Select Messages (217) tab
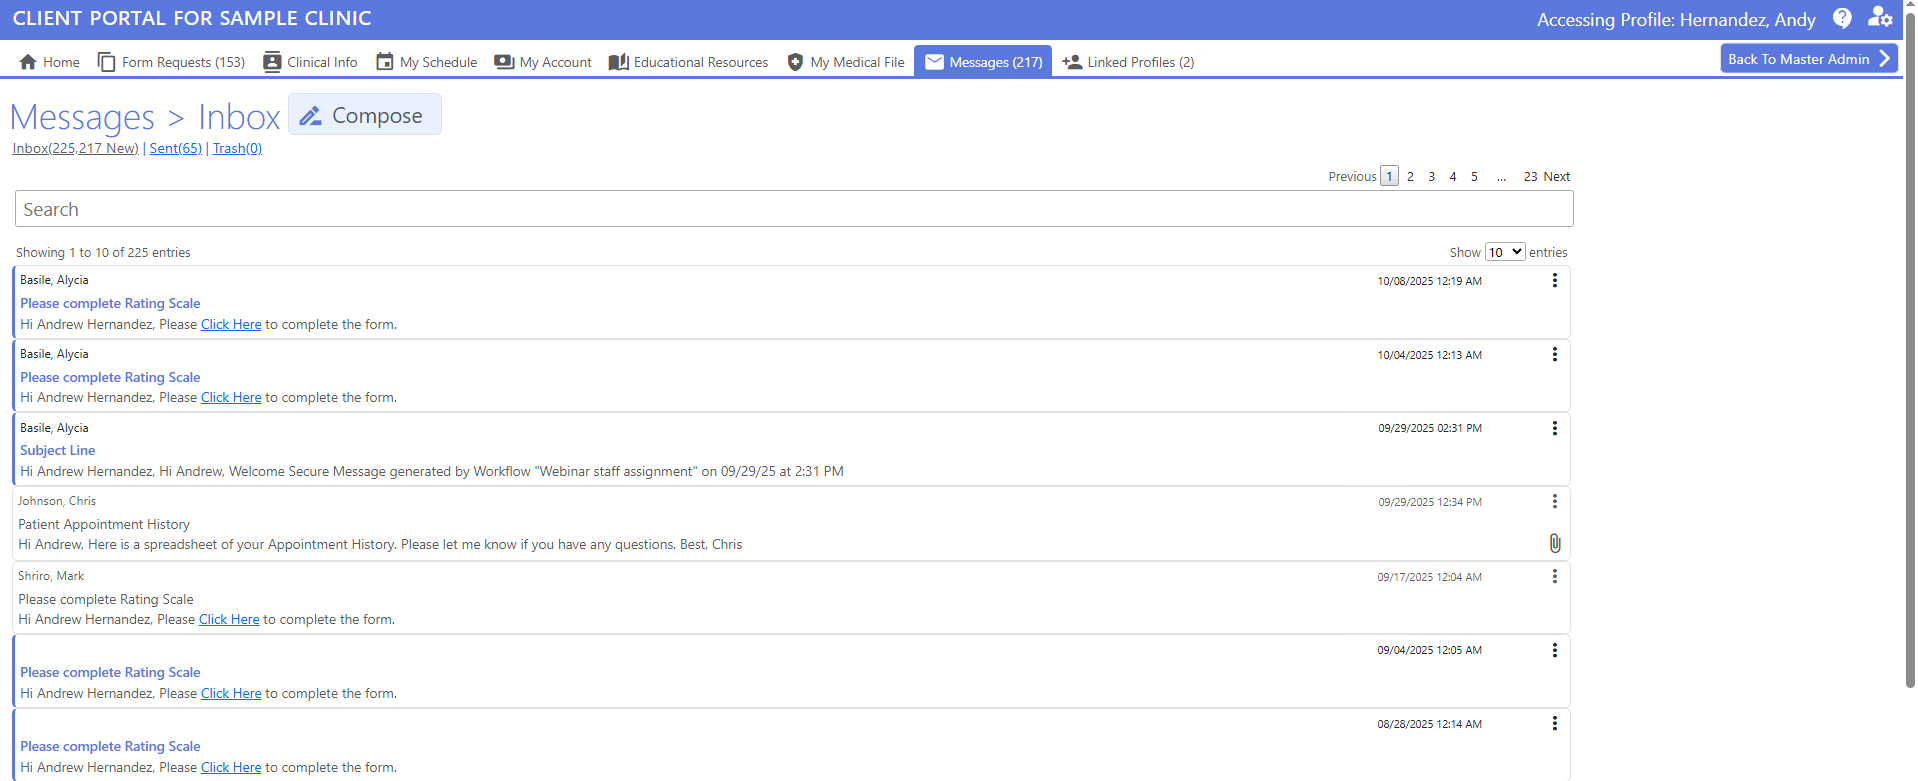Image resolution: width=1918 pixels, height=781 pixels. (983, 62)
